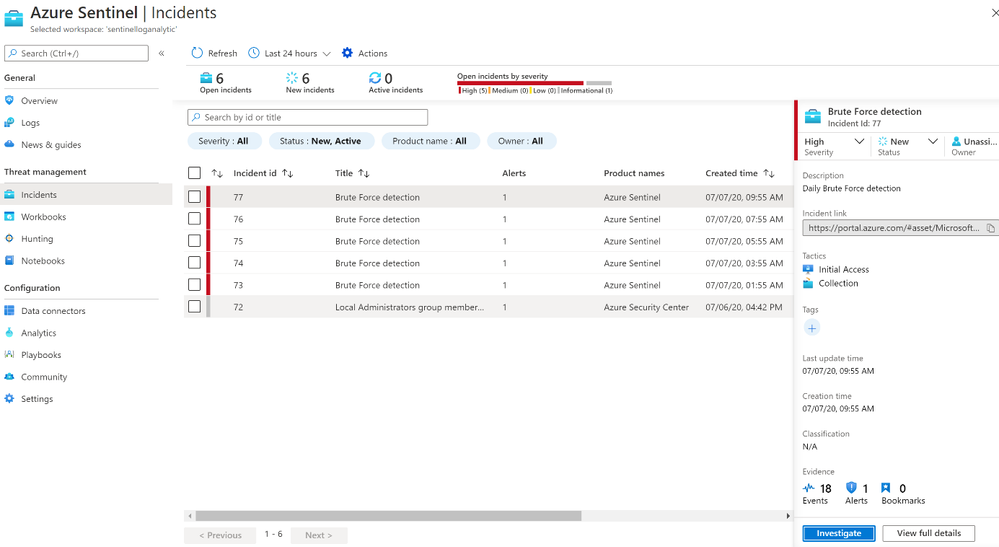Click the Active incidents sync icon
Image resolution: width=999 pixels, height=547 pixels.
[x=375, y=78]
